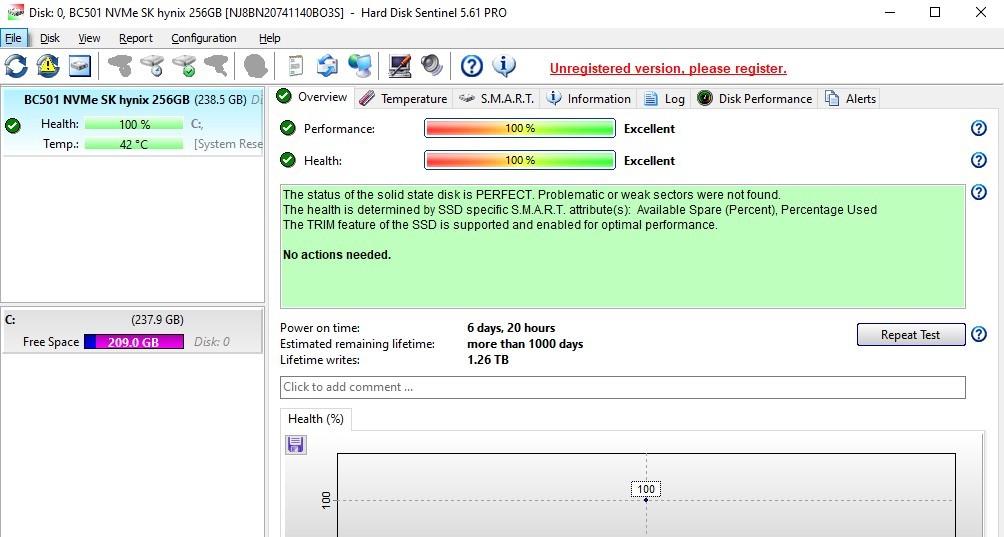
Task: Click the green Temp. 42 °C bar
Action: (134, 144)
